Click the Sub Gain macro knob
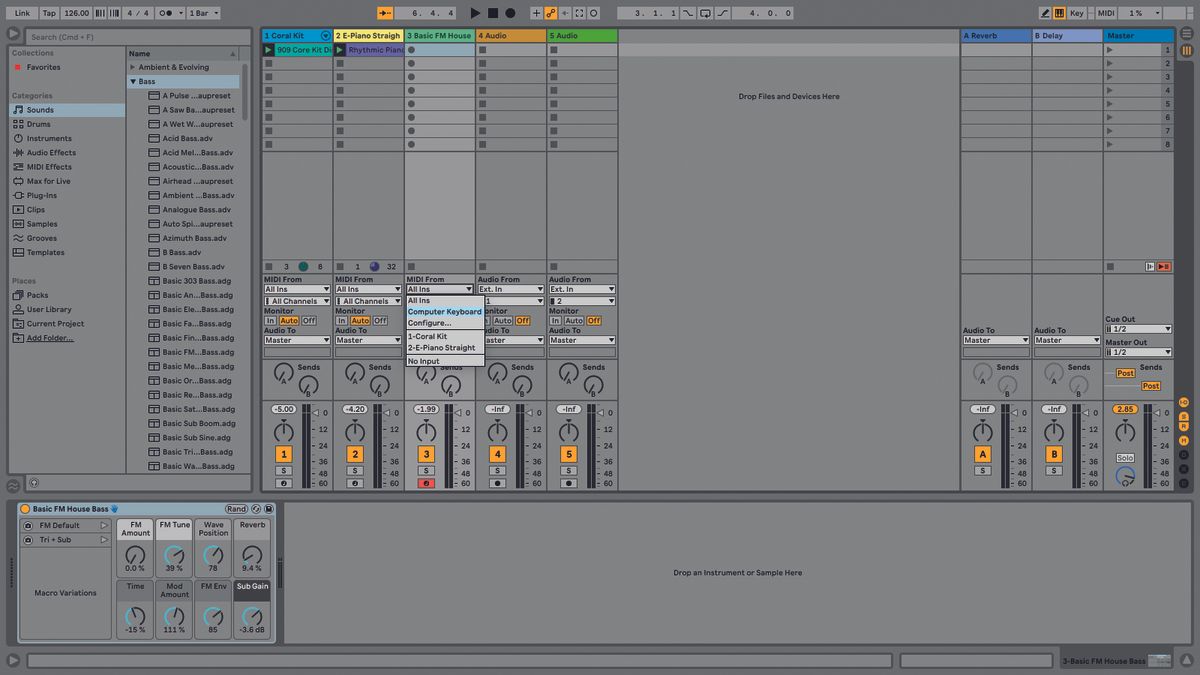 coord(252,615)
